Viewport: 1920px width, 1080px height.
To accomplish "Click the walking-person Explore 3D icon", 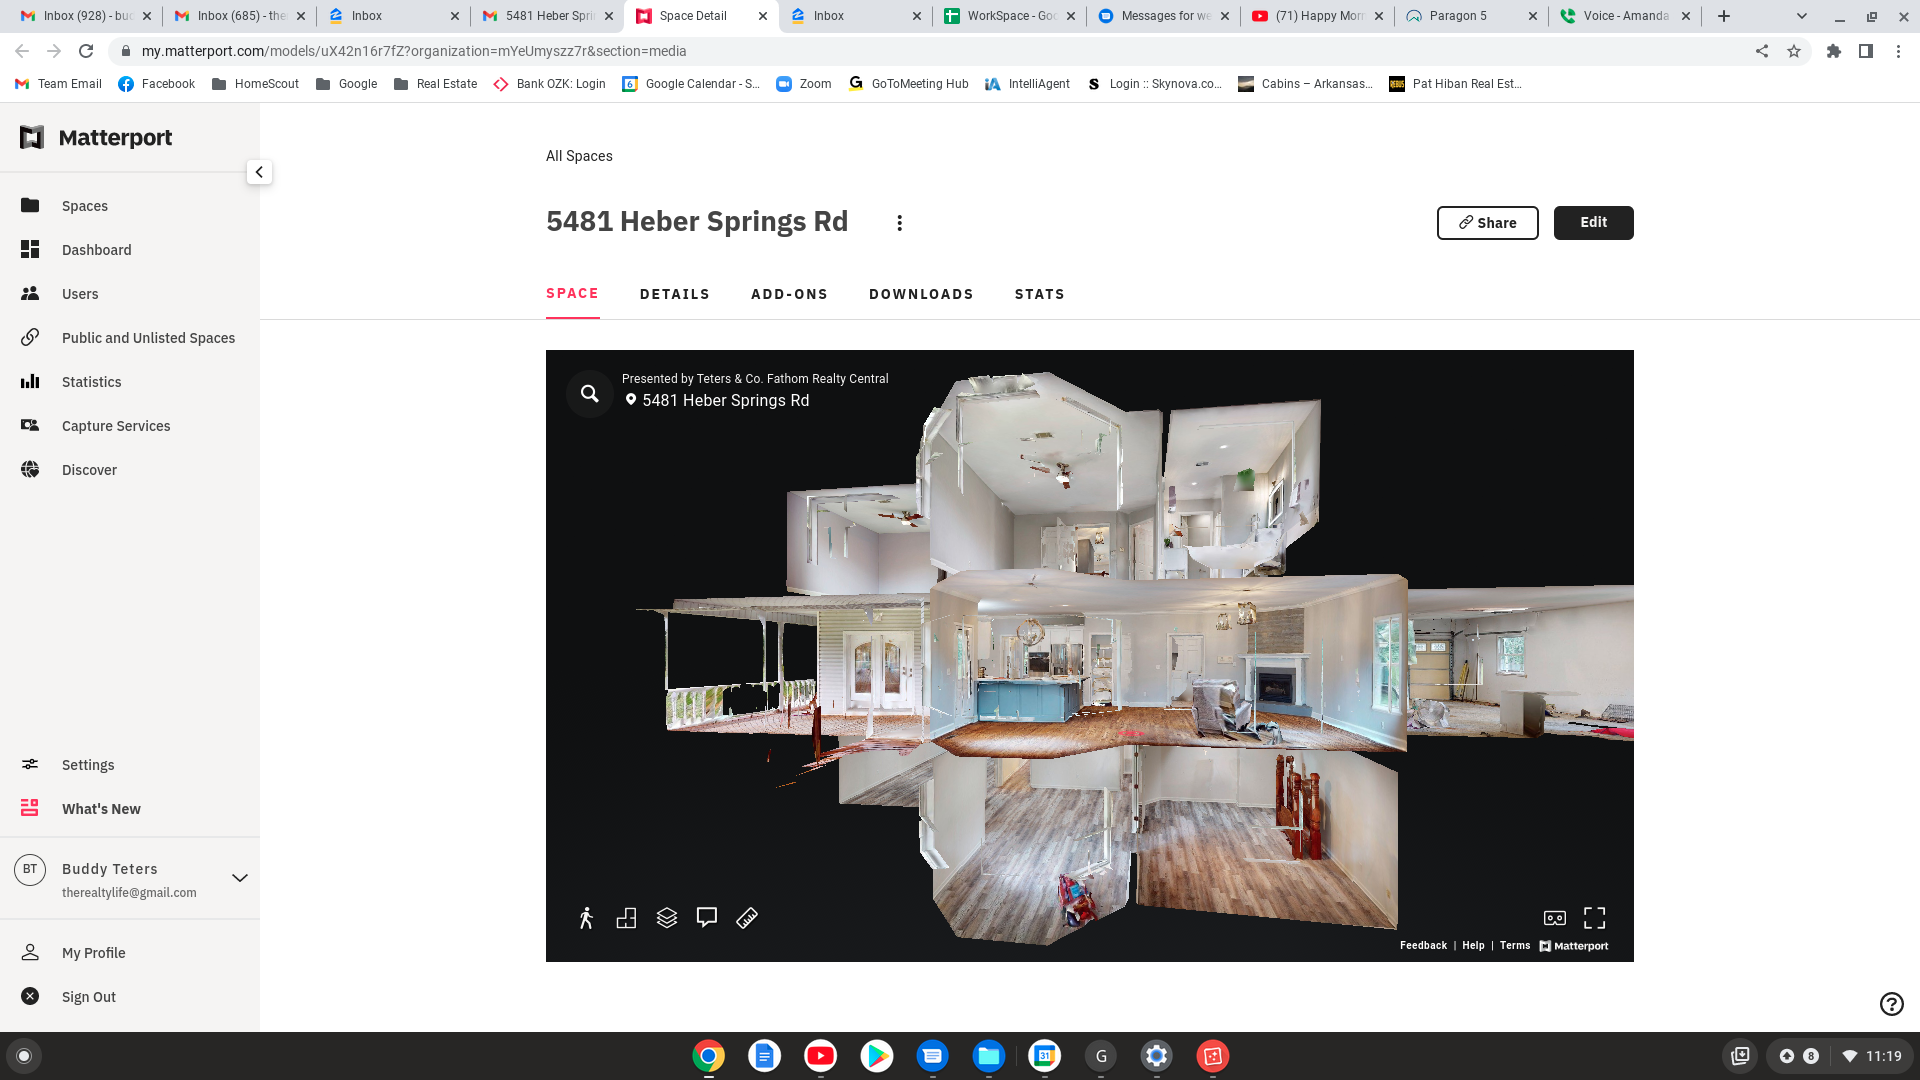I will (587, 918).
